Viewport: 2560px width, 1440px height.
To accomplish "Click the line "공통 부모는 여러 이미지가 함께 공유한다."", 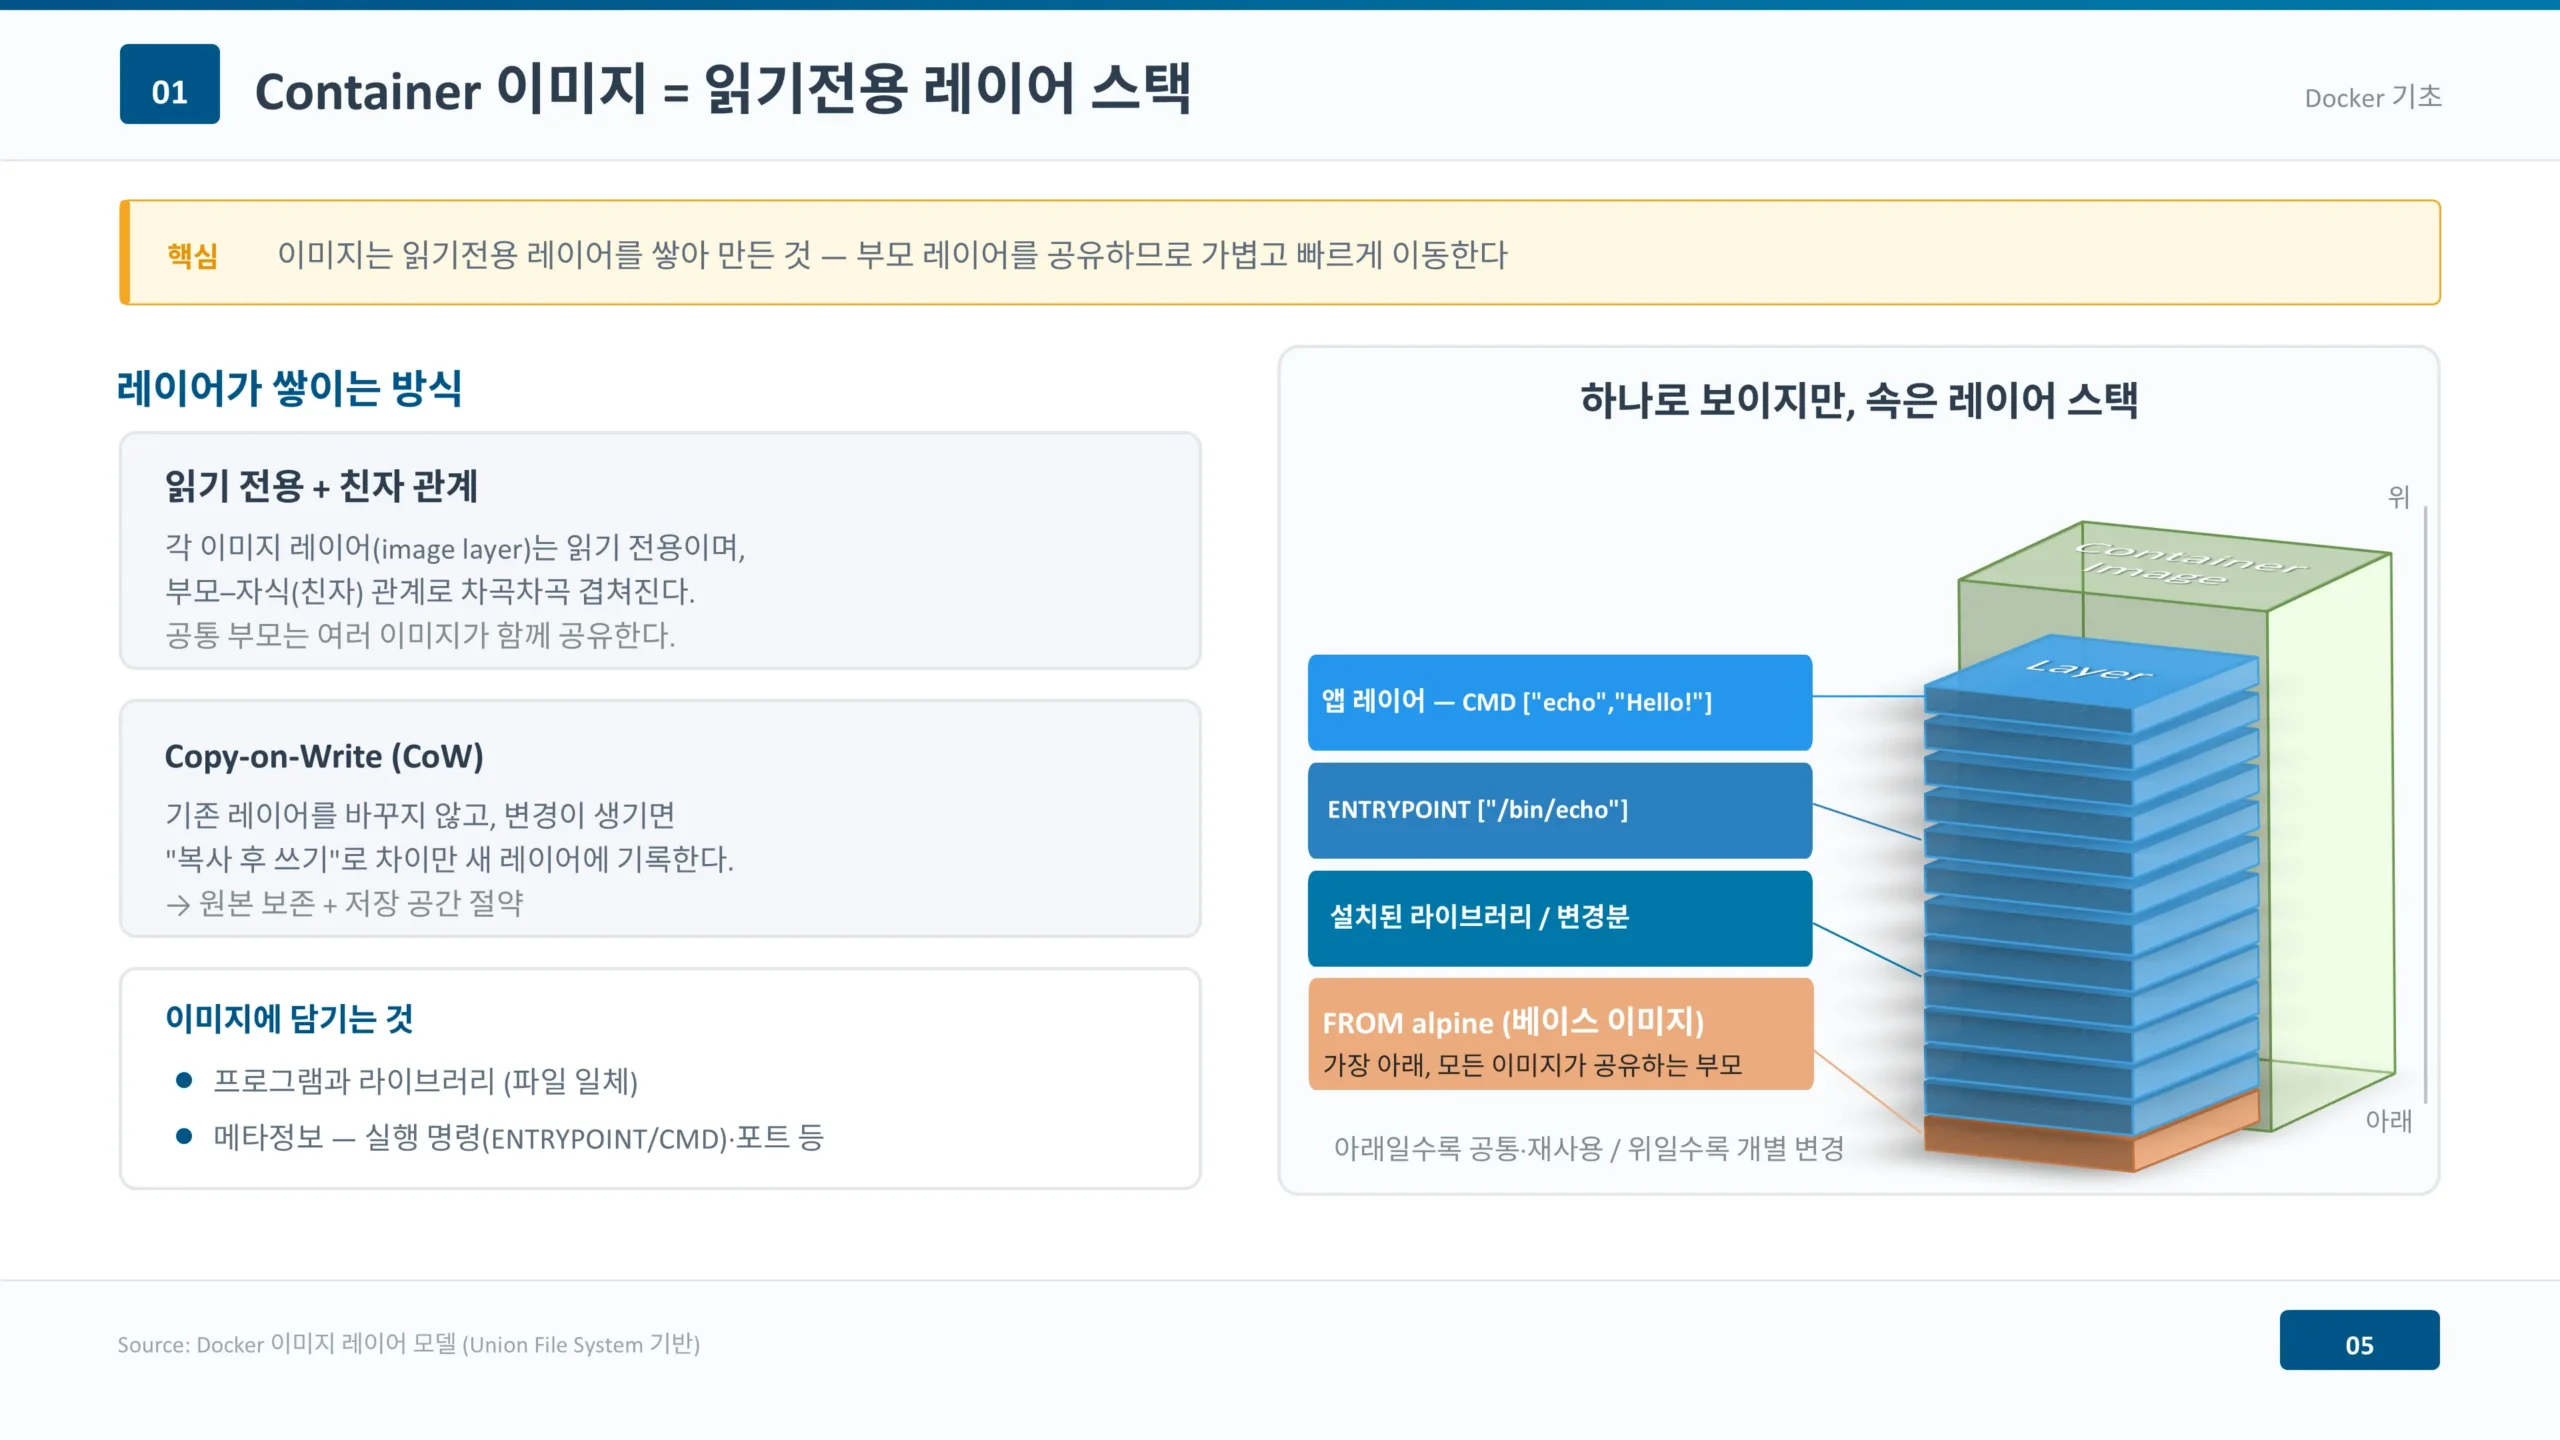I will coord(420,635).
